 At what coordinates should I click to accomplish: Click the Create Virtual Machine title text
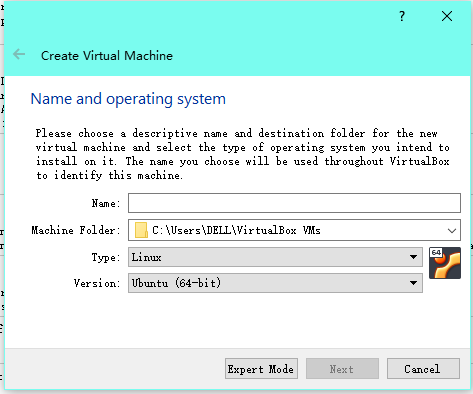tap(107, 55)
